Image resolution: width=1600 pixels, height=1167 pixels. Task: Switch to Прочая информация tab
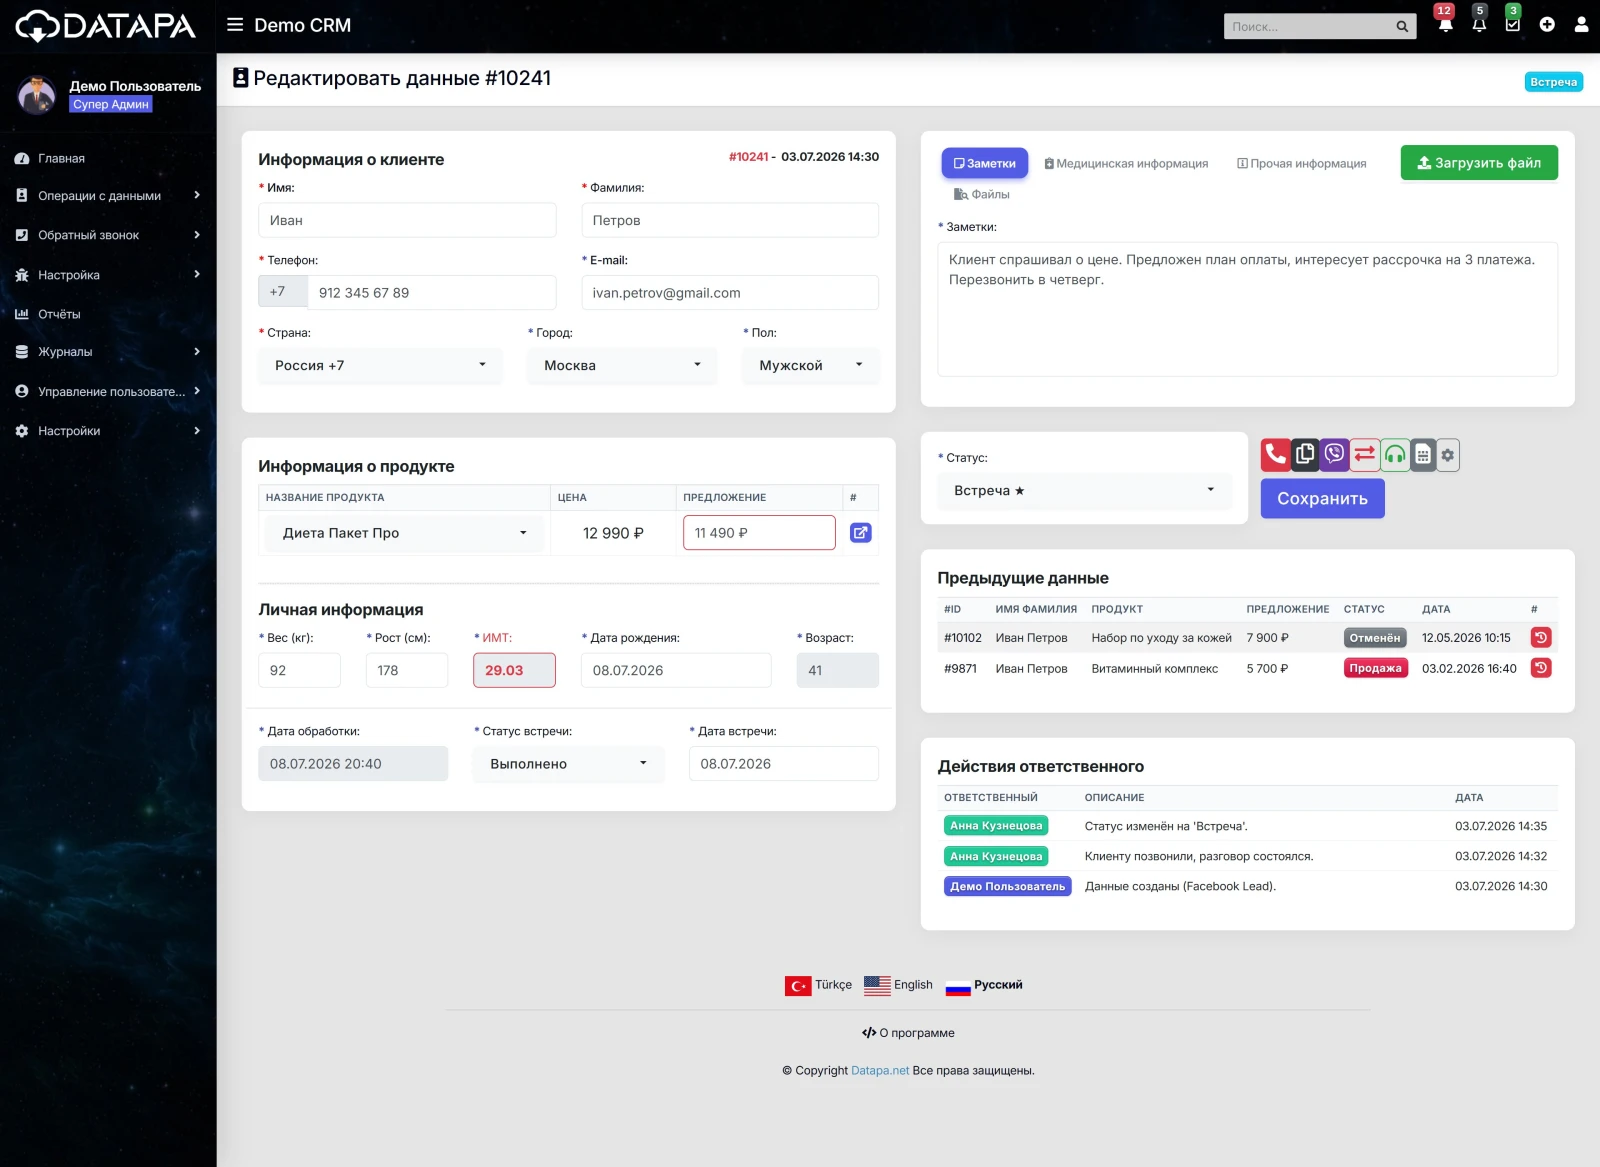point(1301,163)
